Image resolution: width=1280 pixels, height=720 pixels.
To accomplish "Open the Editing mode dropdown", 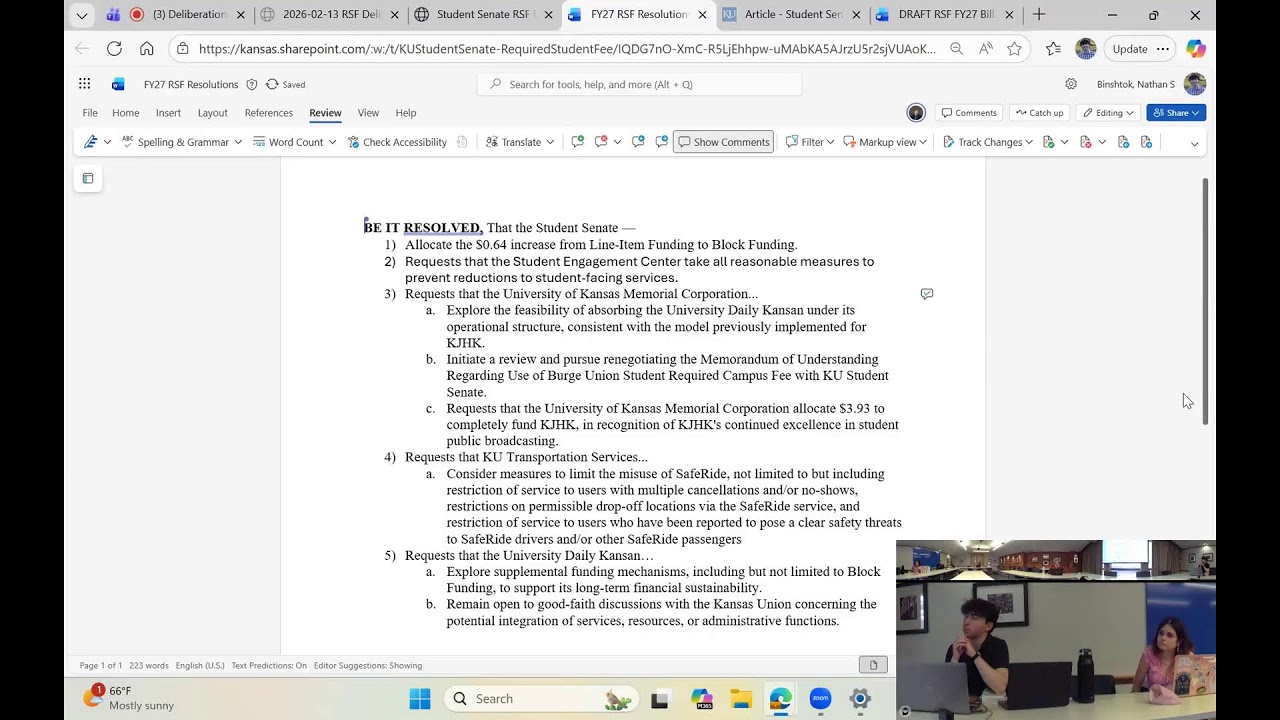I will (x=1108, y=113).
